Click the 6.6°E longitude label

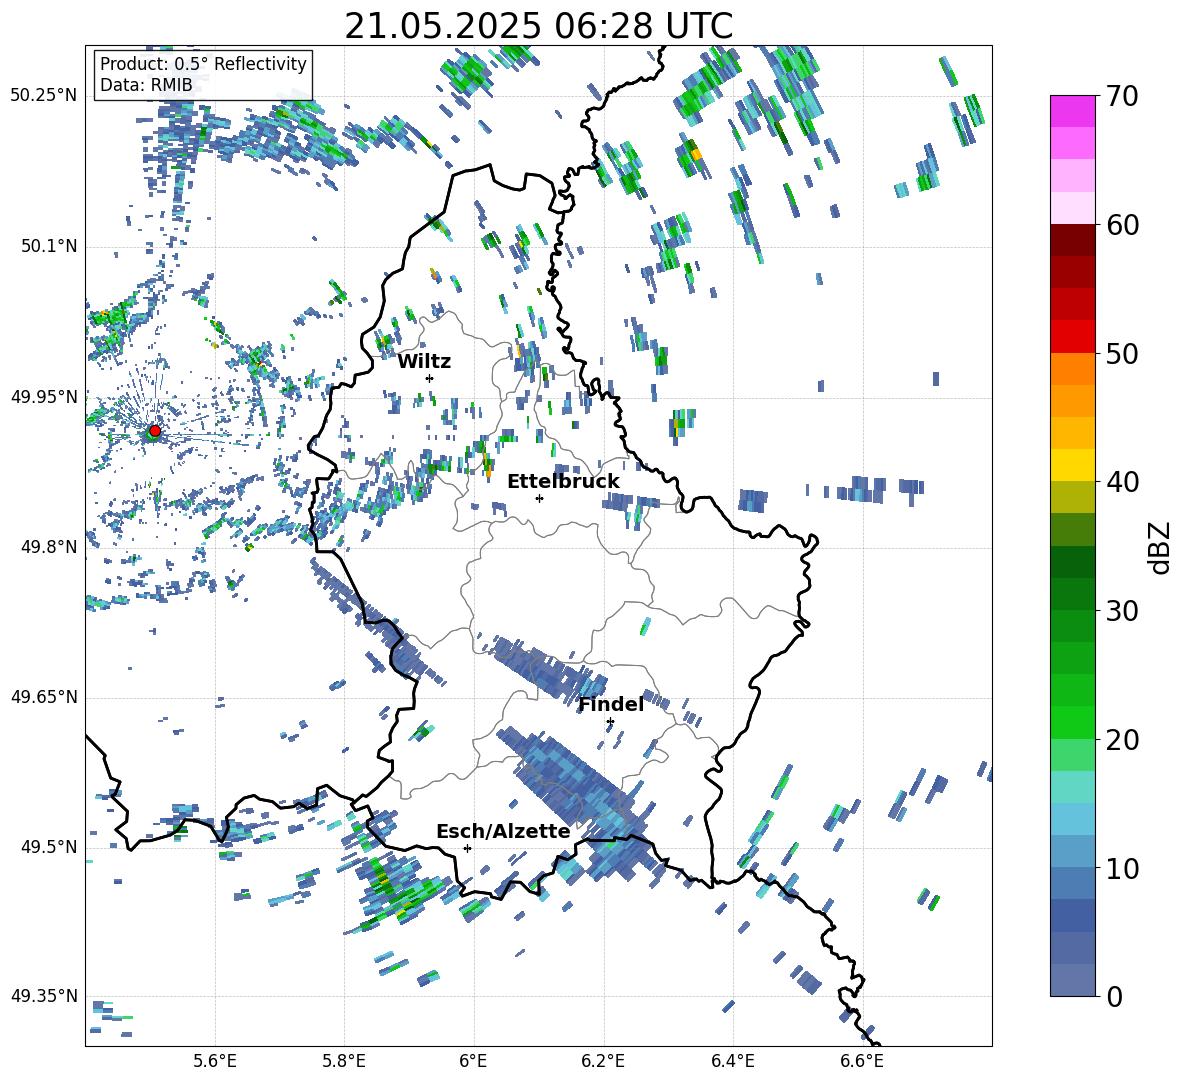pyautogui.click(x=862, y=1061)
